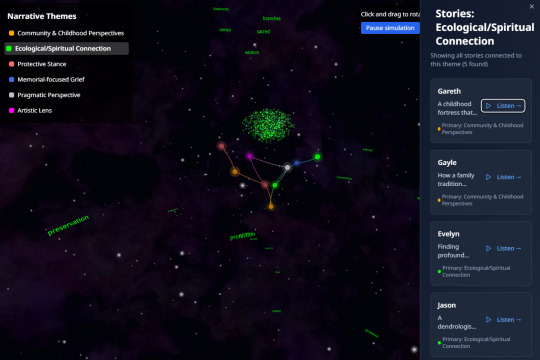Click Gayle's 'How a family tradition...' summary
This screenshot has width=540, height=360.
tap(456, 179)
